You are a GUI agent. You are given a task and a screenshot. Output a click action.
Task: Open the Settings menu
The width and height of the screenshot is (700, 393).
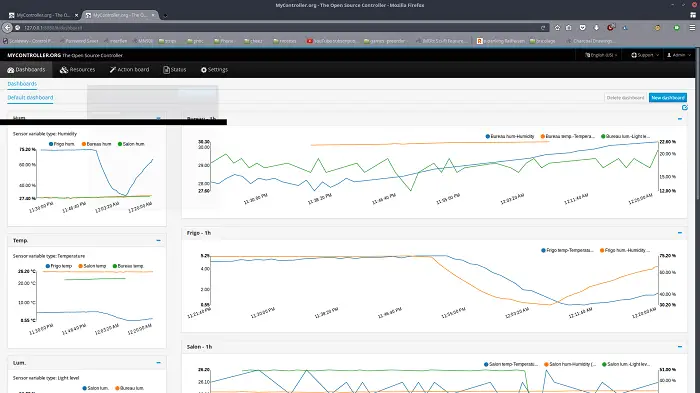point(214,70)
